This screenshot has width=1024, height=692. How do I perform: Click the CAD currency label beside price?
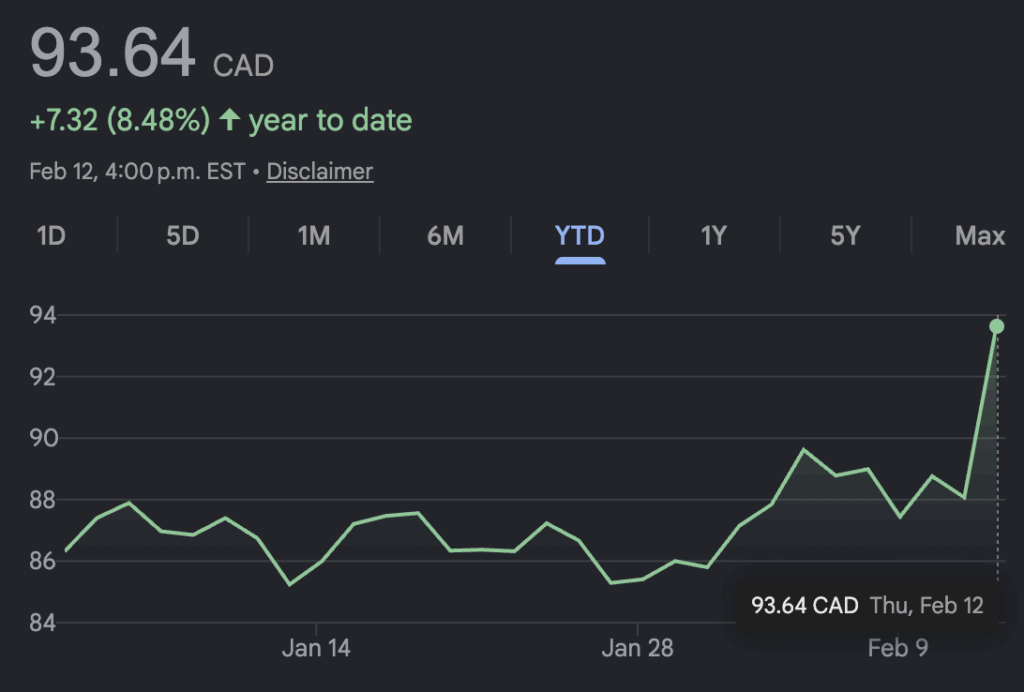click(x=243, y=66)
